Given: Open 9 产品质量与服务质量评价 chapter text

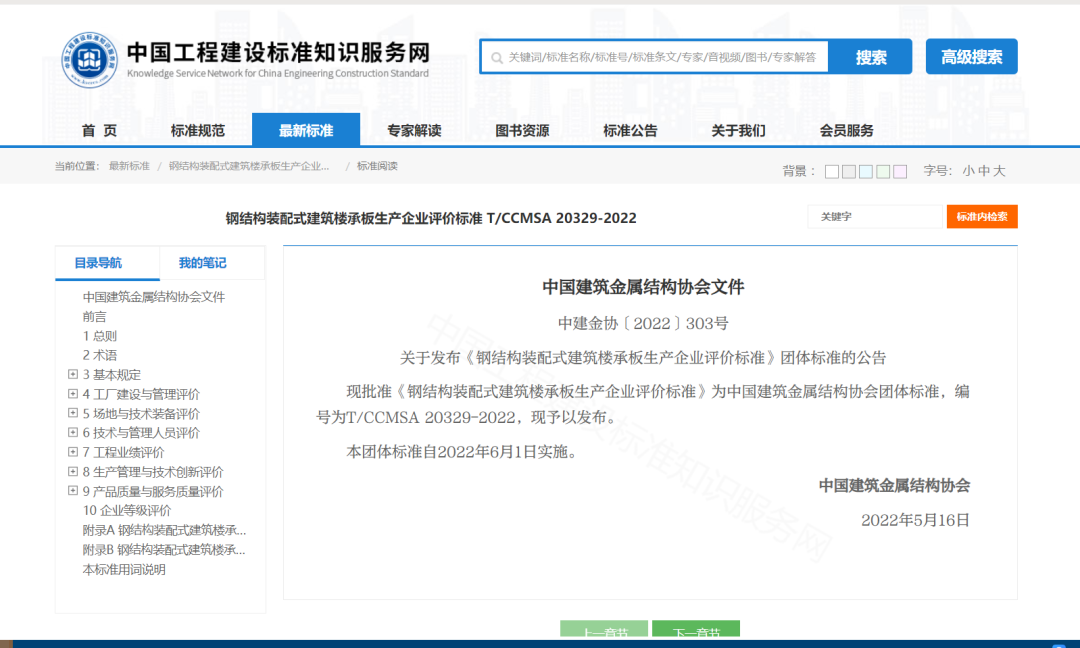Looking at the screenshot, I should point(153,492).
